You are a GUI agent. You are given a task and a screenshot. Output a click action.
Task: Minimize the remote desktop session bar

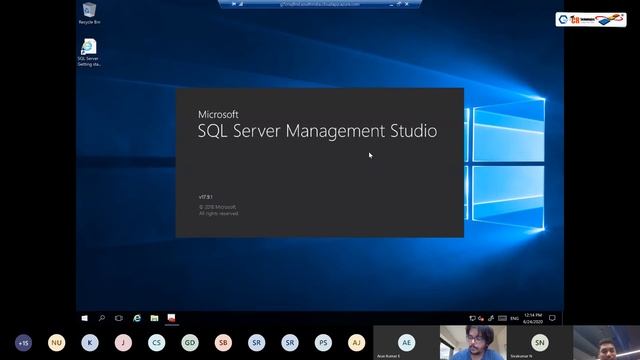(x=391, y=4)
